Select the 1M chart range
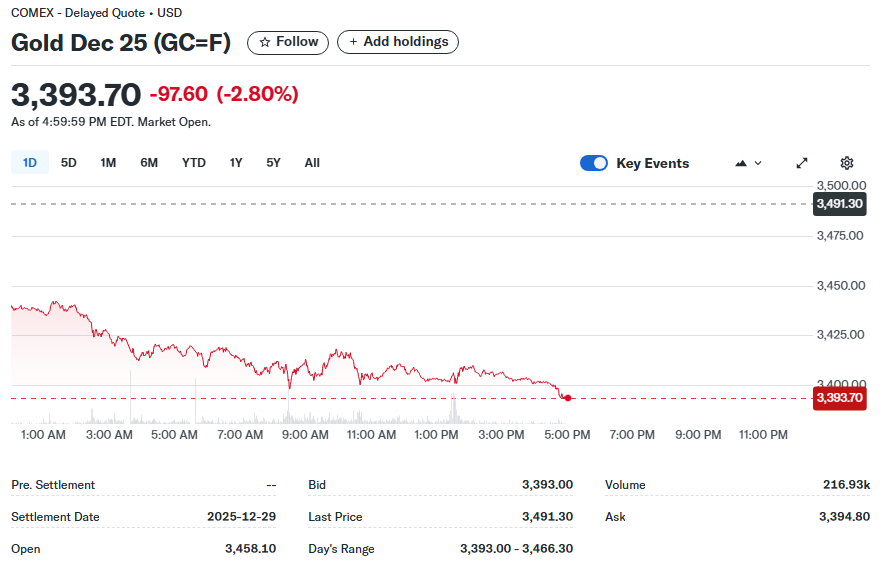This screenshot has width=884, height=575. click(108, 162)
